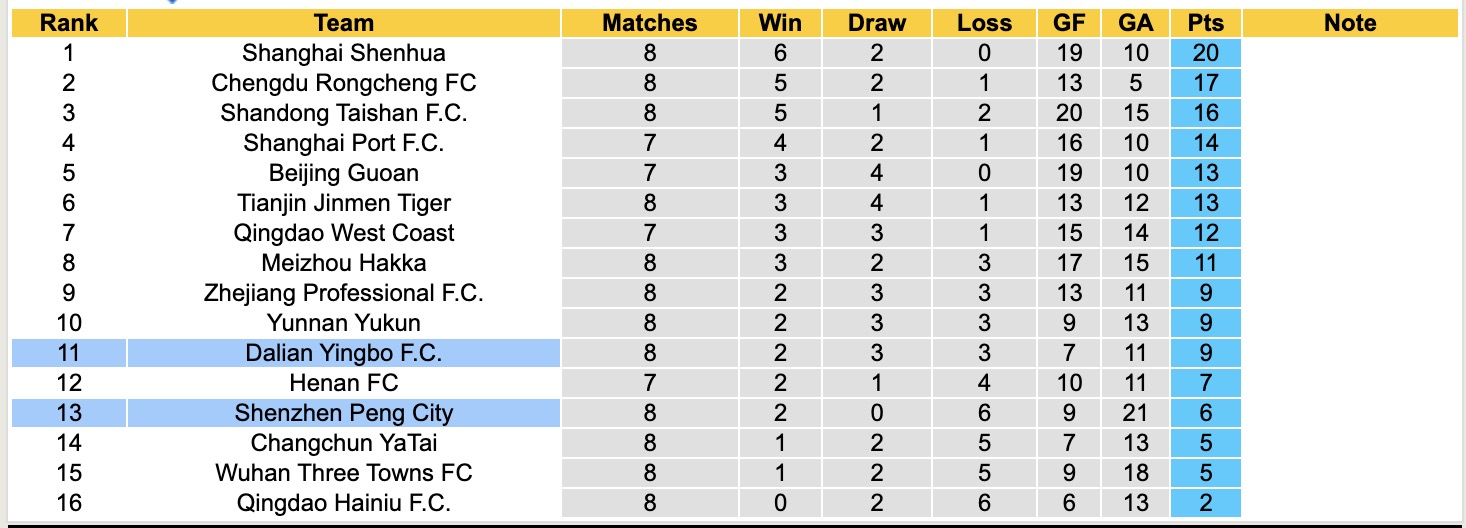
Task: Select Meizhou Hakka team name
Action: [x=343, y=263]
